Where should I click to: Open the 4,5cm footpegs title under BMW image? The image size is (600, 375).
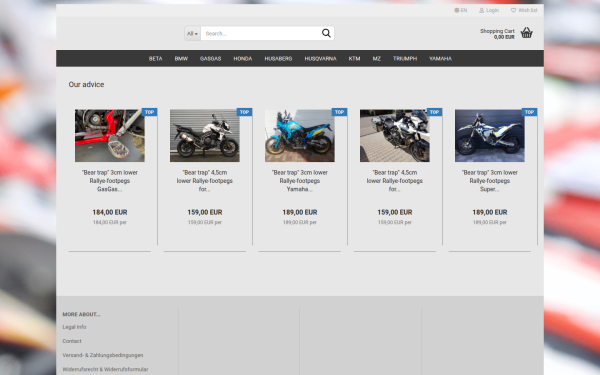click(x=395, y=181)
